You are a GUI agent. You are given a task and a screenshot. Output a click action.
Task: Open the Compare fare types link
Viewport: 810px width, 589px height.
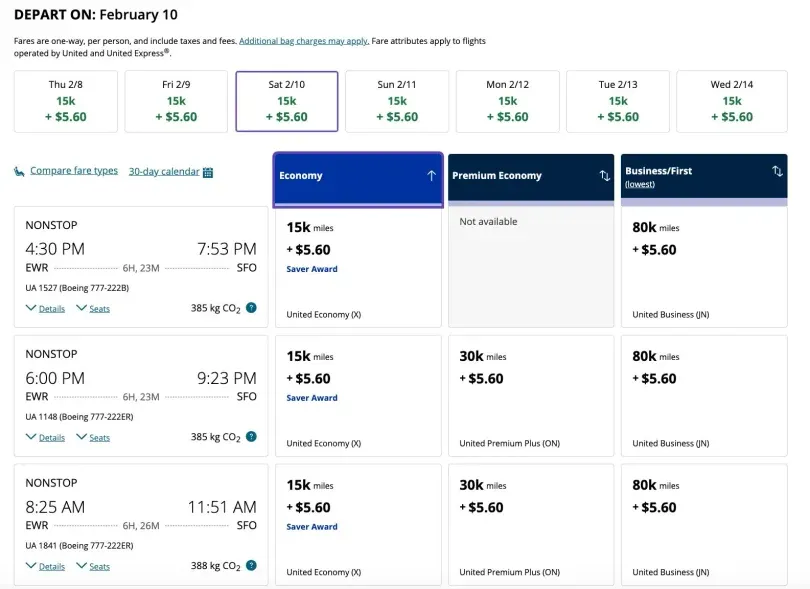(x=74, y=171)
